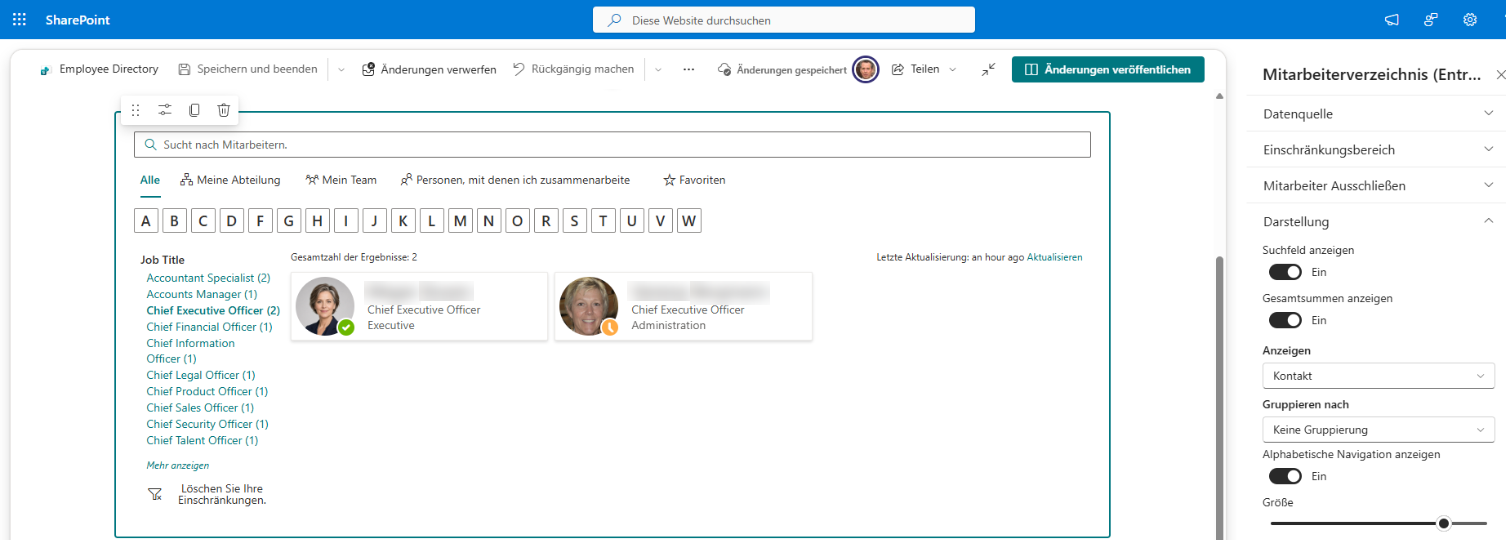
Task: Filter by the letter D
Action: [x=232, y=221]
